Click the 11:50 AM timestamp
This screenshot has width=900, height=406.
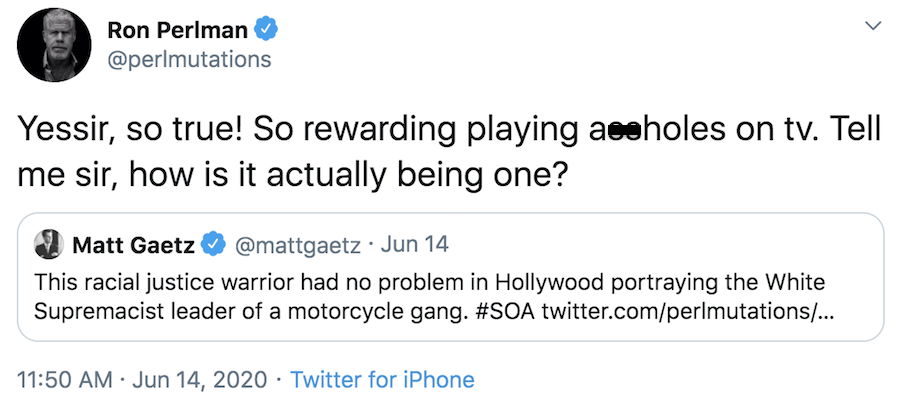[x=66, y=380]
